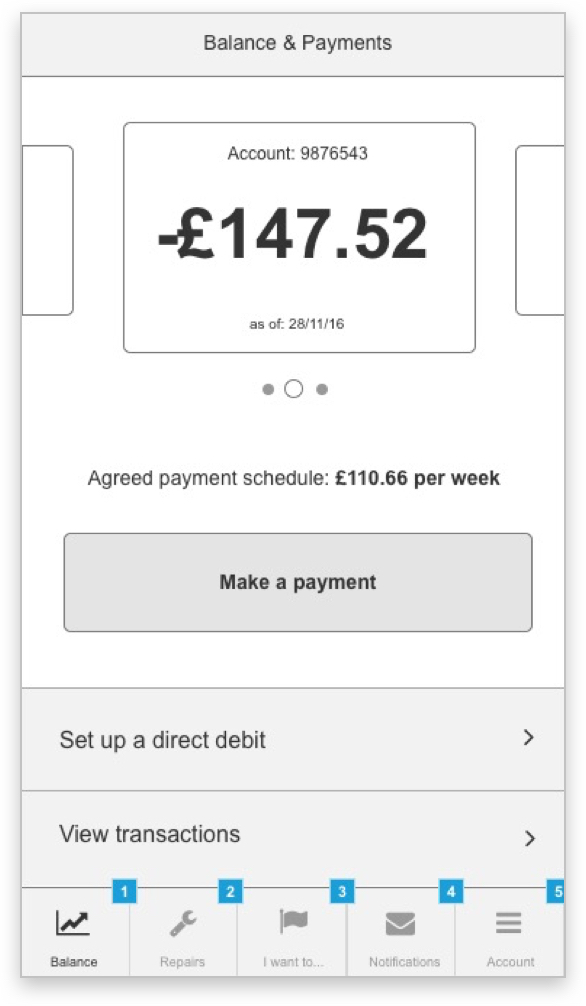Screen dimensions: 586x1006
Task: Open the Account hamburger menu icon
Action: click(x=508, y=923)
